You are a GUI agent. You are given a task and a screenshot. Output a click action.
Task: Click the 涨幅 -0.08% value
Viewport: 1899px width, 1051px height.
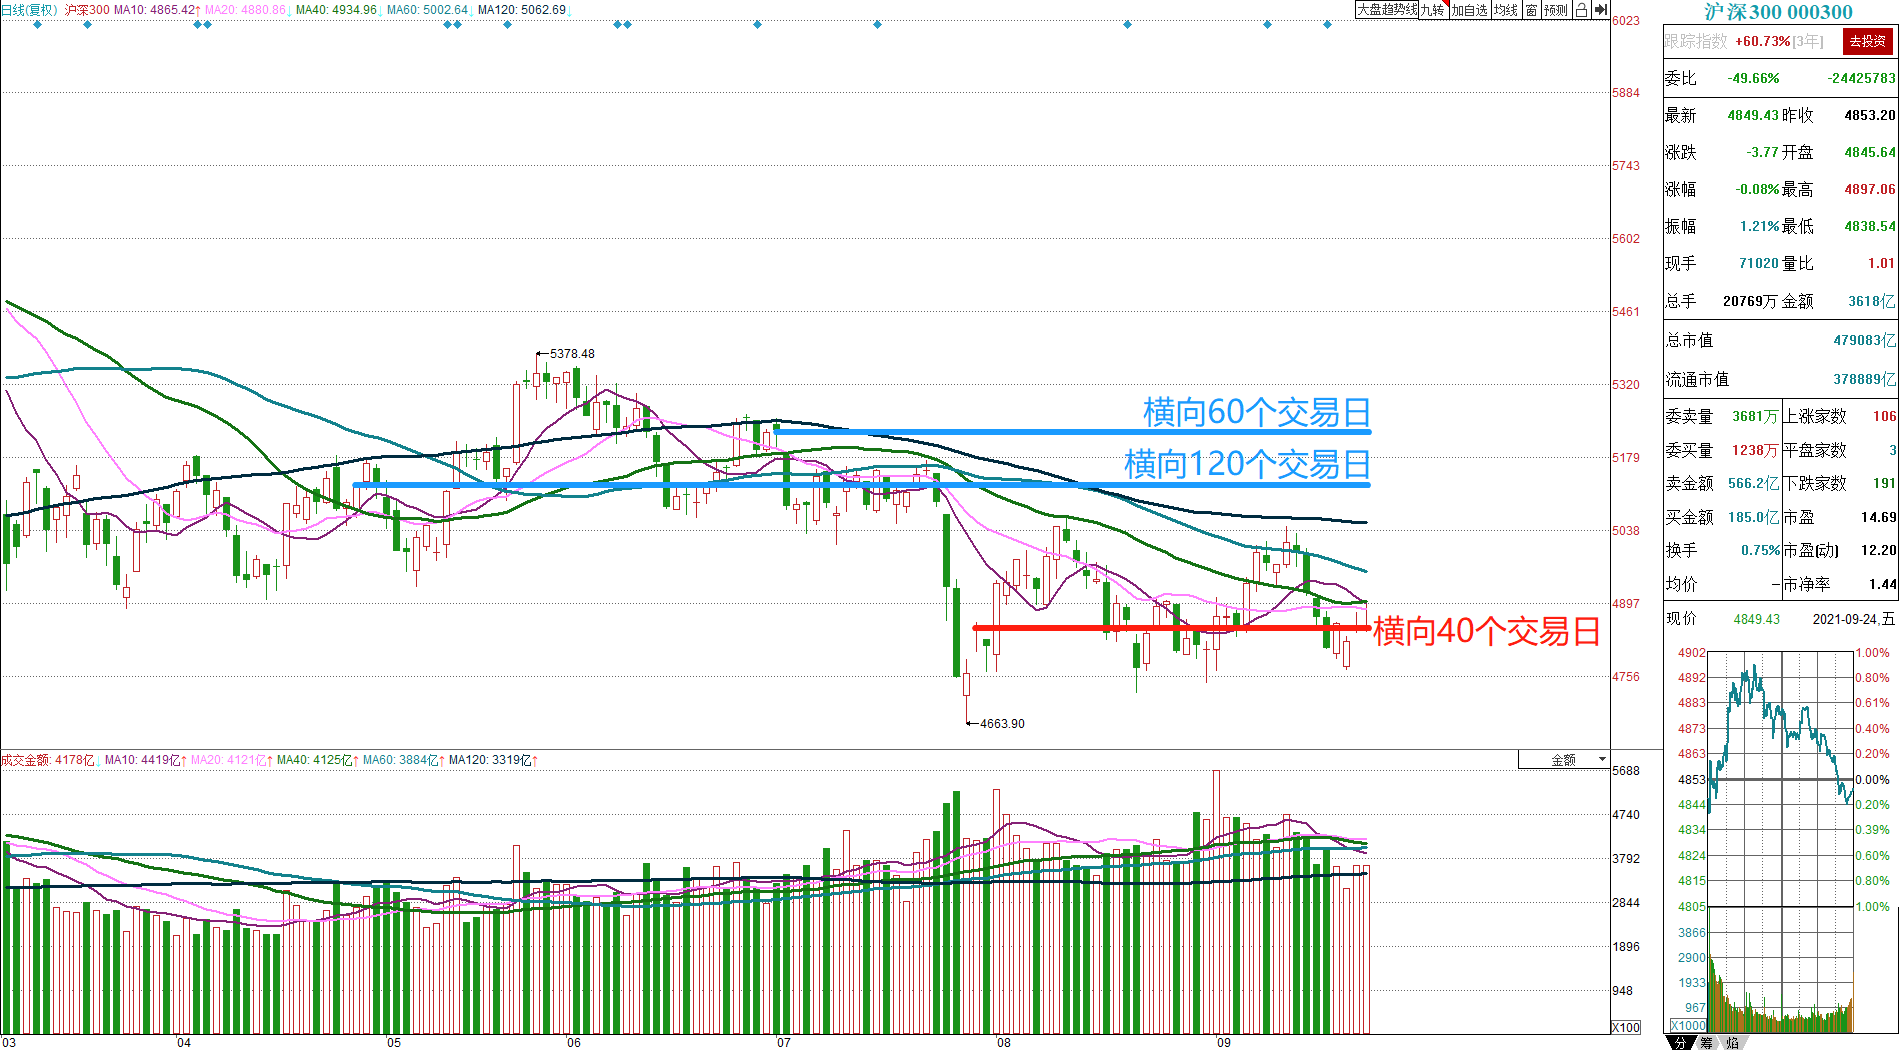1757,189
